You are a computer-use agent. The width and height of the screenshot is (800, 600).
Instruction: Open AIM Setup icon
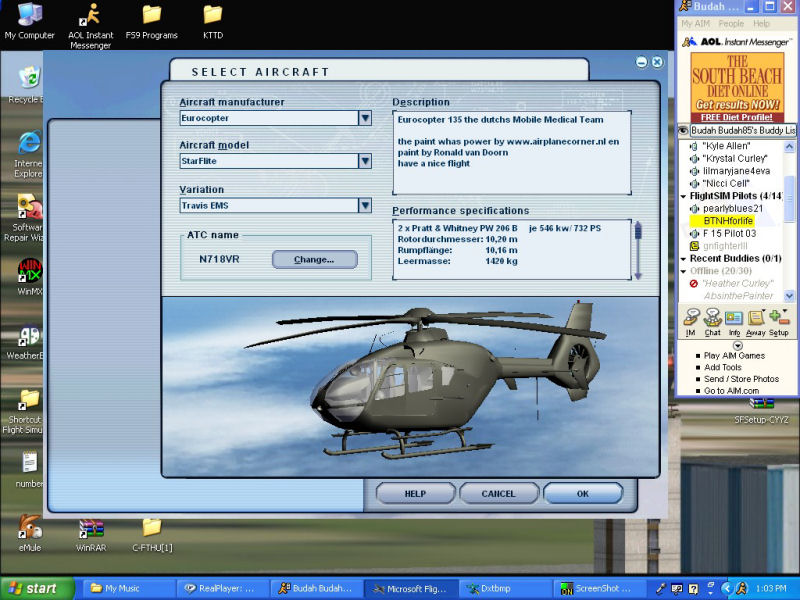778,320
